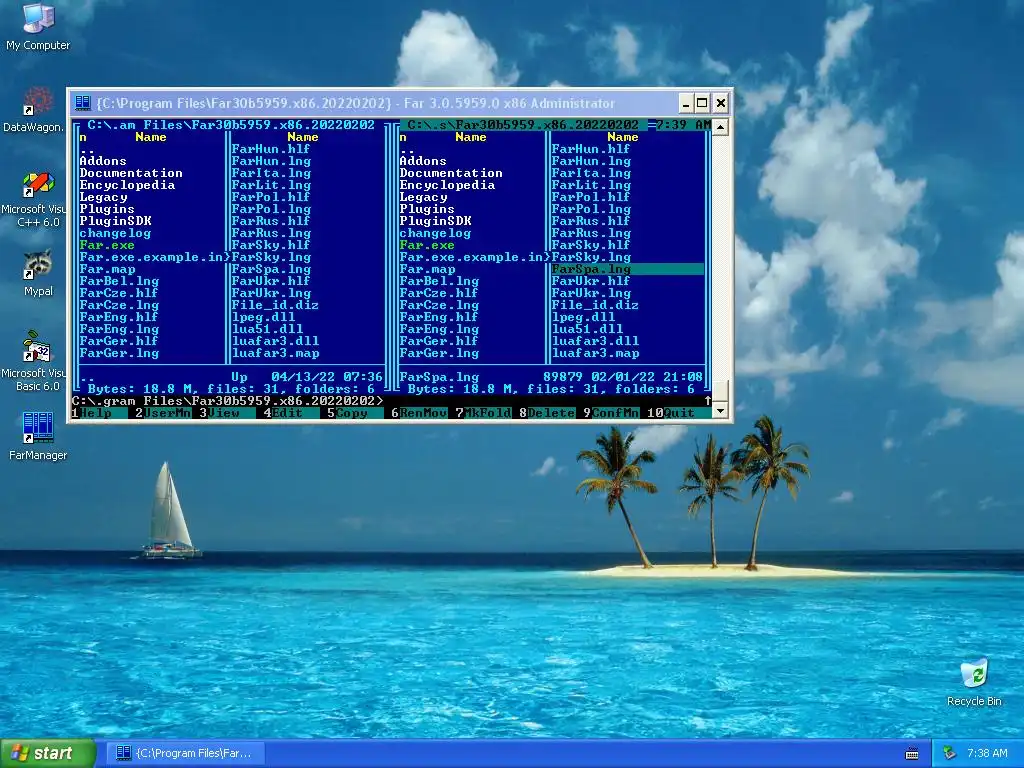Screen dimensions: 1024x768
Task: Click the on-screen keyboard tray icon
Action: [x=912, y=754]
